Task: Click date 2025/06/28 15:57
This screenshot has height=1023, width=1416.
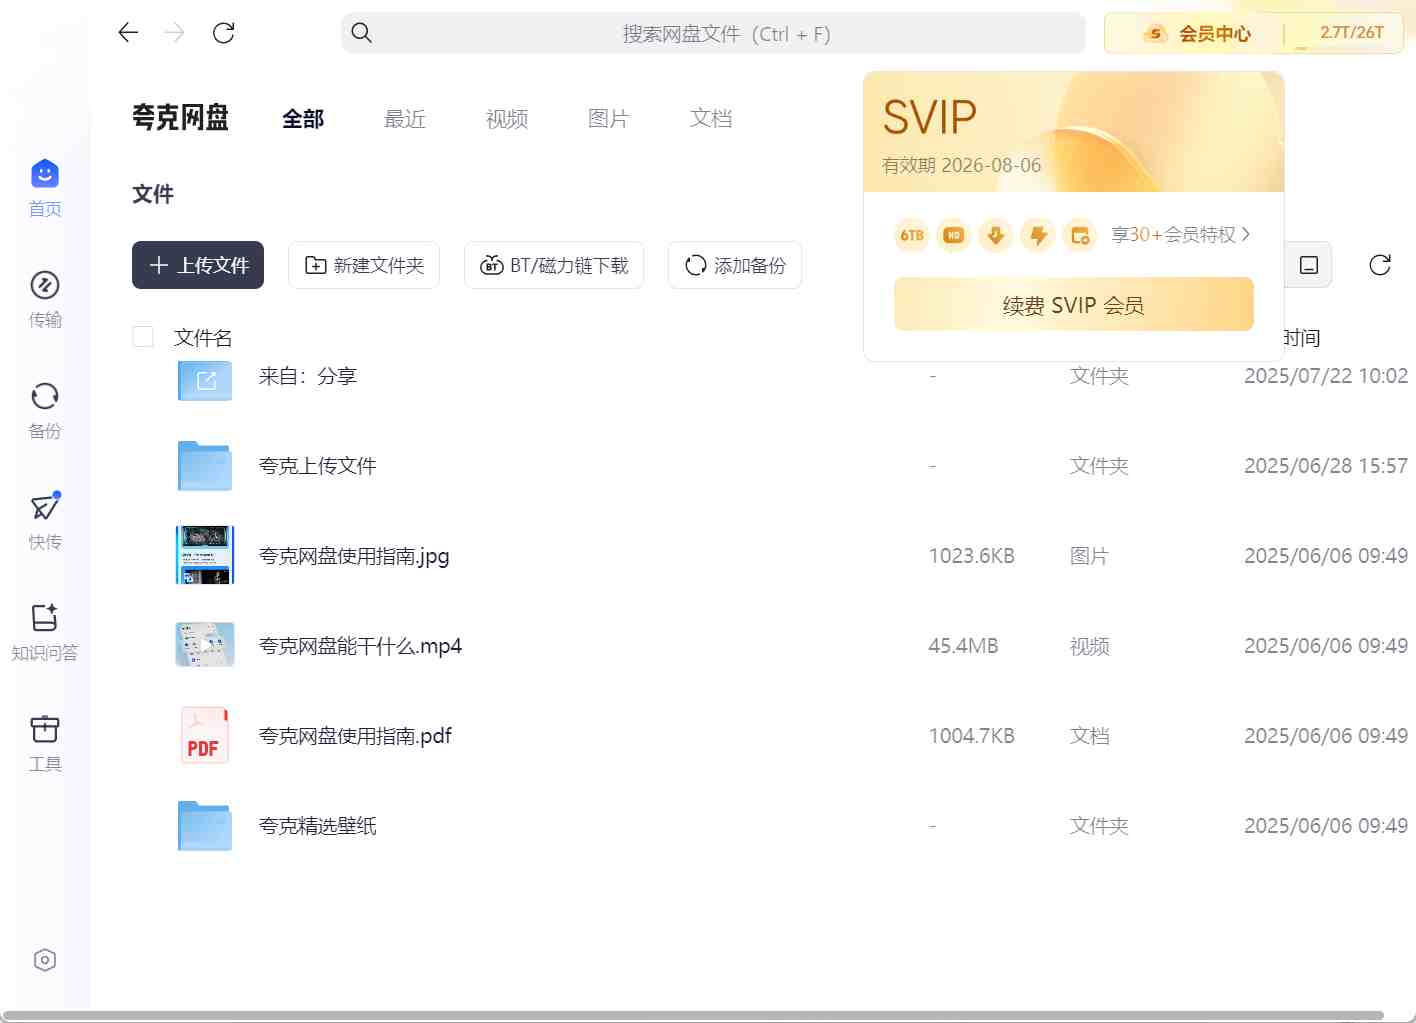Action: [x=1326, y=466]
